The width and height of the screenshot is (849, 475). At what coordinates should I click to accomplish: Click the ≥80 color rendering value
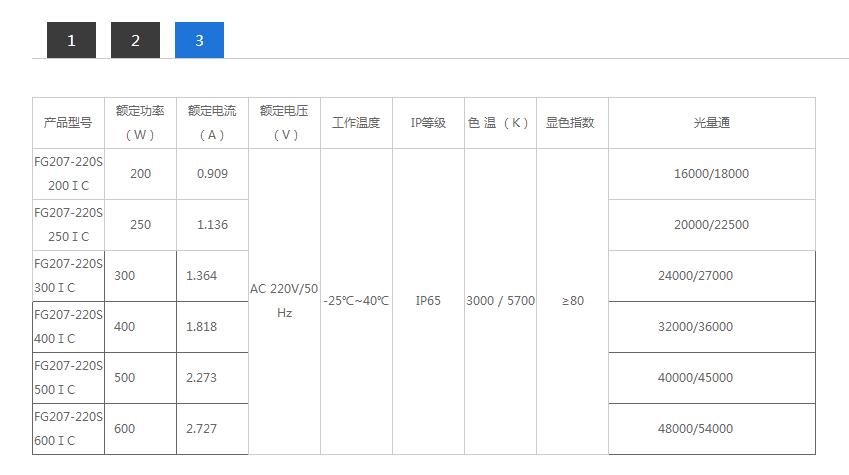tap(573, 301)
